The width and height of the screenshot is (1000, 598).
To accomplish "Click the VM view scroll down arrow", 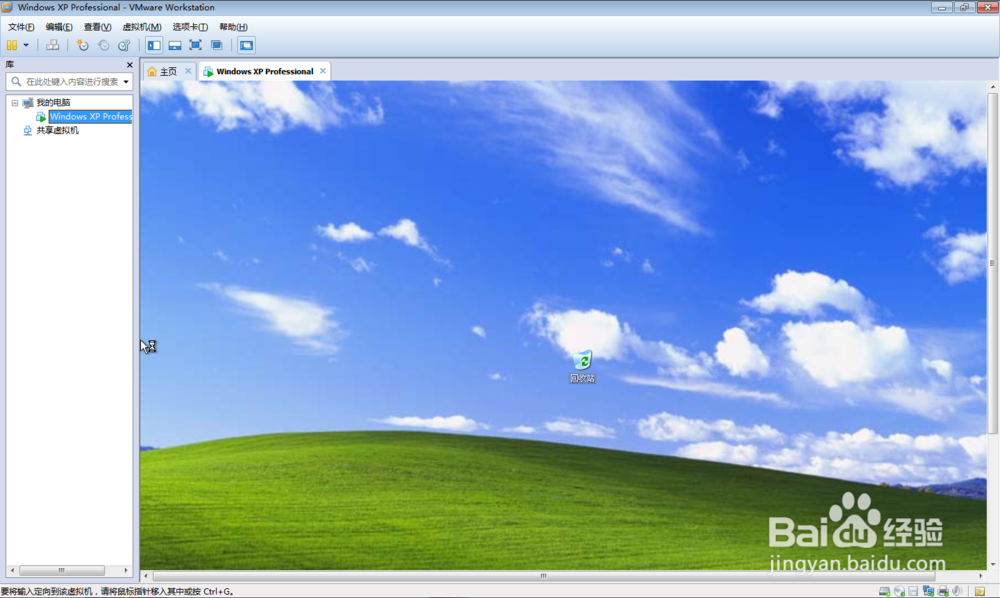I will click(992, 565).
